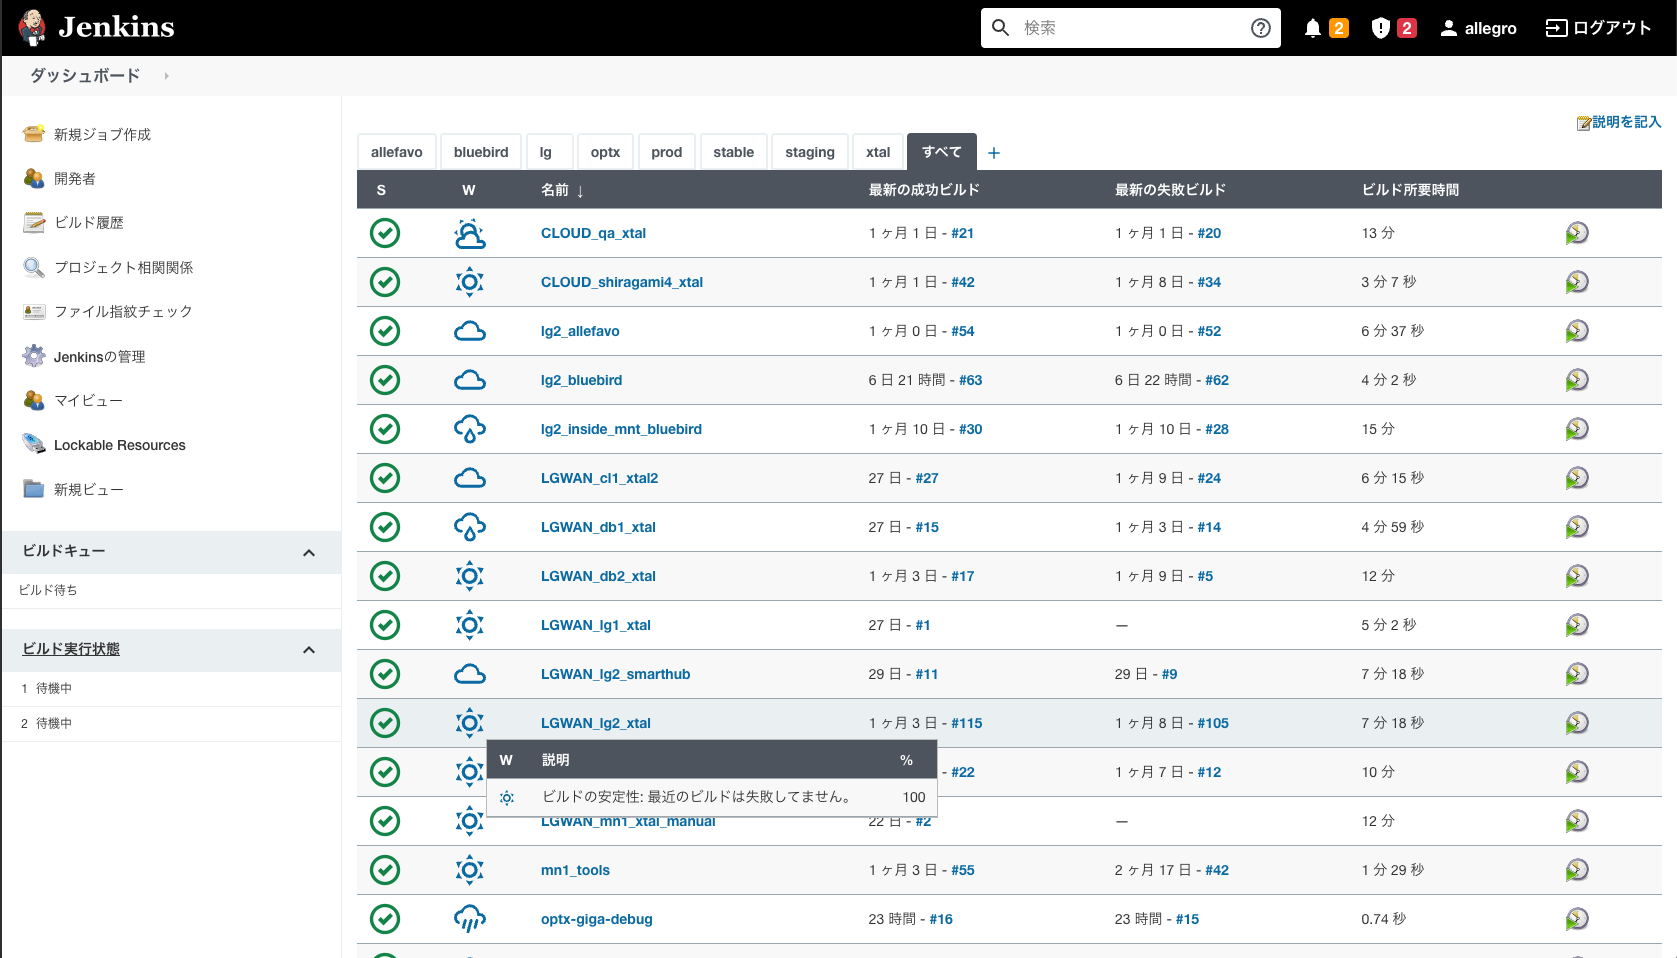Schedule a build for LGWAN_lg2_smarthub
The height and width of the screenshot is (958, 1677).
tap(1577, 674)
